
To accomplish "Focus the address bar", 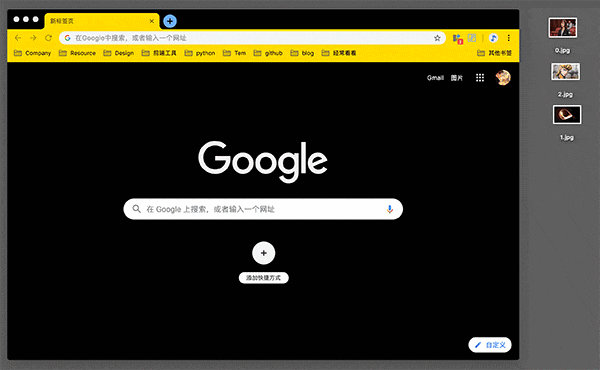I will [x=253, y=38].
